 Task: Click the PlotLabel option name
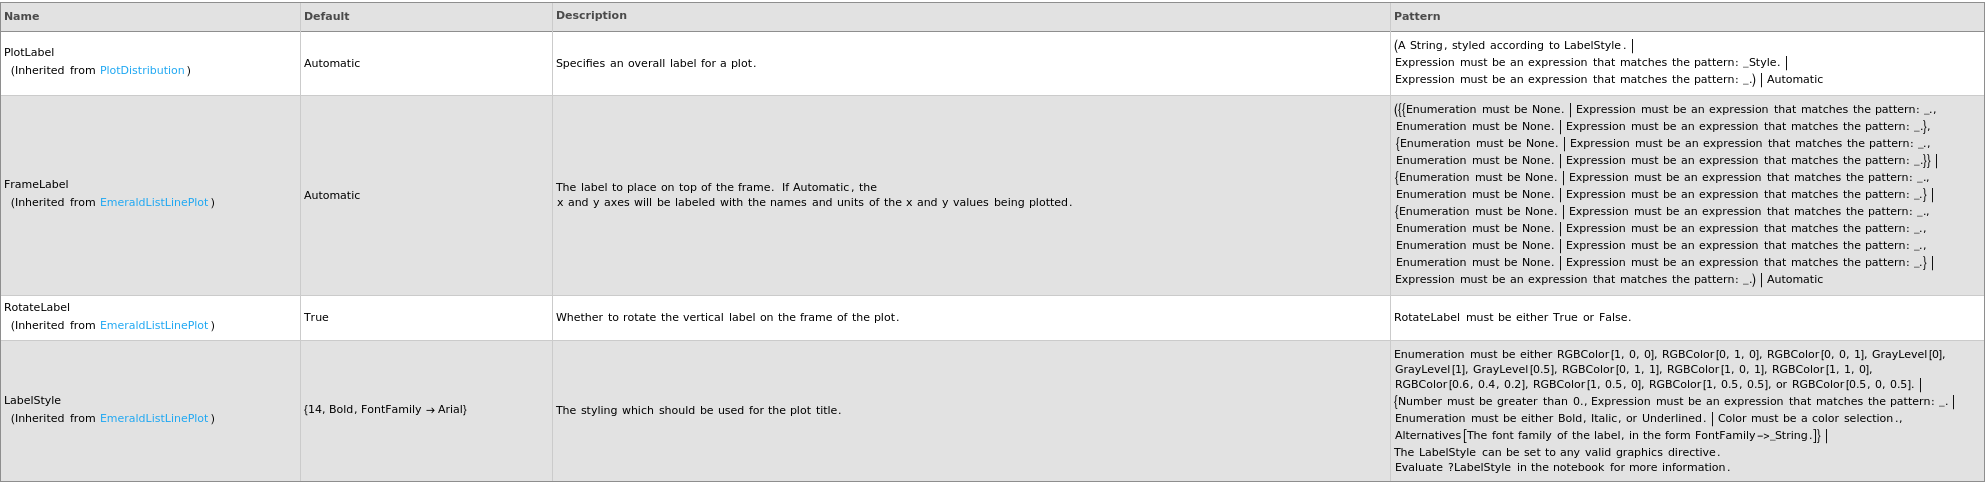pos(29,53)
